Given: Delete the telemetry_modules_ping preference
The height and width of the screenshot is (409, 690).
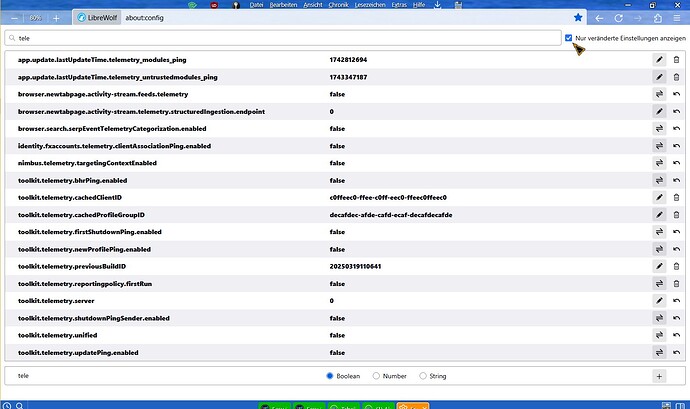Looking at the screenshot, I should coord(676,59).
